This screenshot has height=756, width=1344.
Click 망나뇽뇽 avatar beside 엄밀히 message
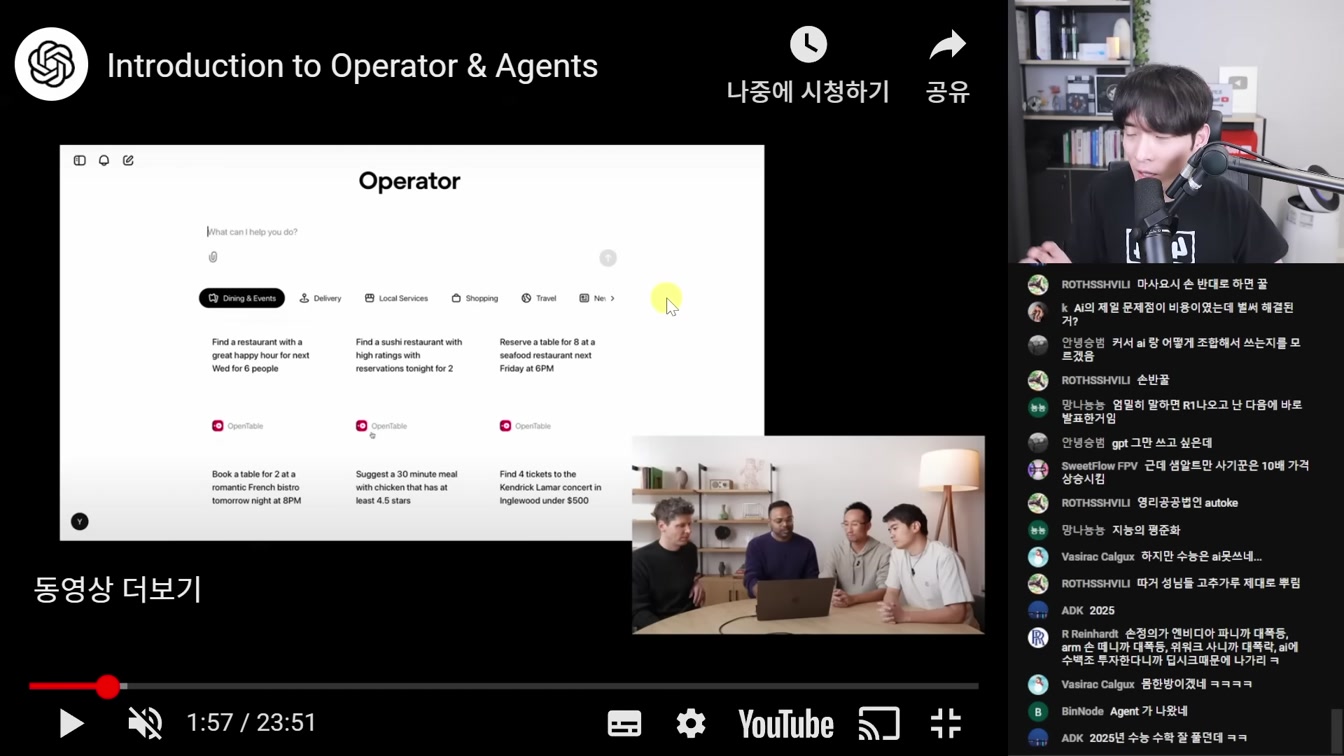point(1038,408)
